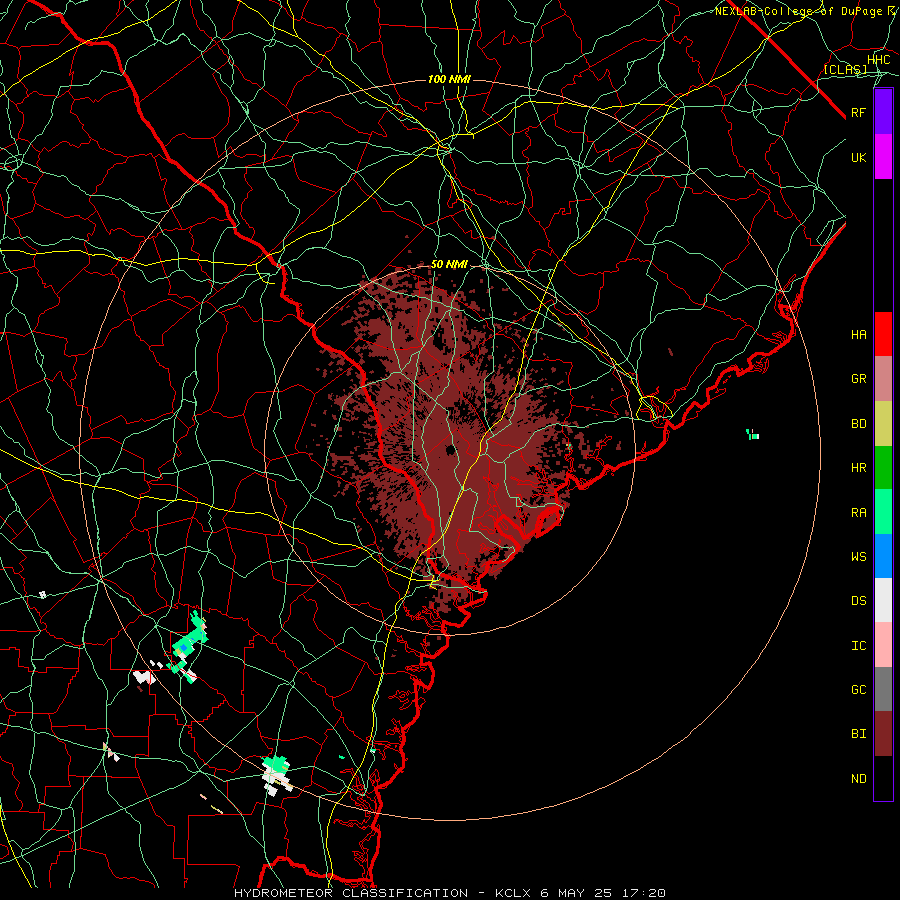Click the HYDROMETEOR CLASSIFICATION caption text
The image size is (900, 900).
[x=351, y=893]
